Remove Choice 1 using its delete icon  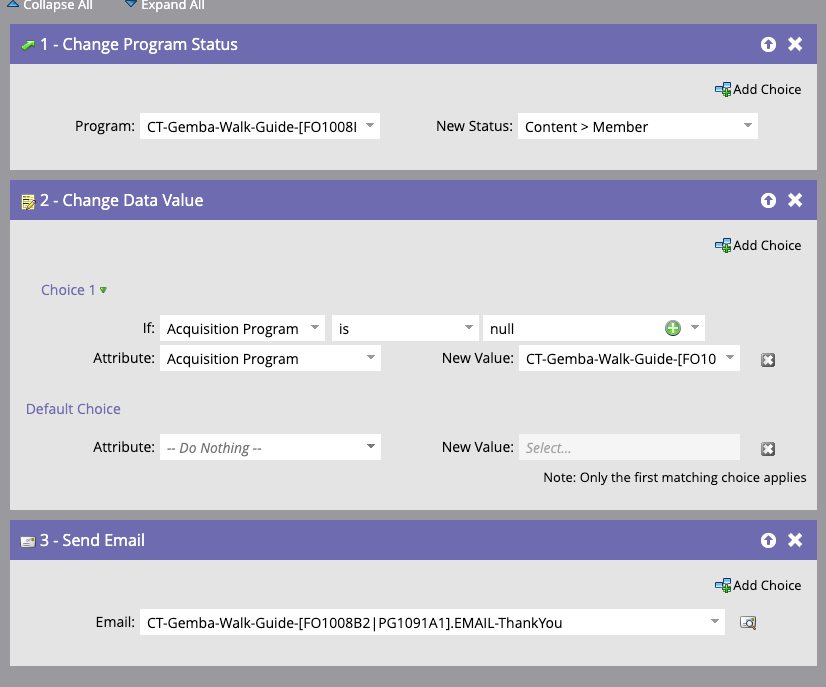(x=768, y=360)
